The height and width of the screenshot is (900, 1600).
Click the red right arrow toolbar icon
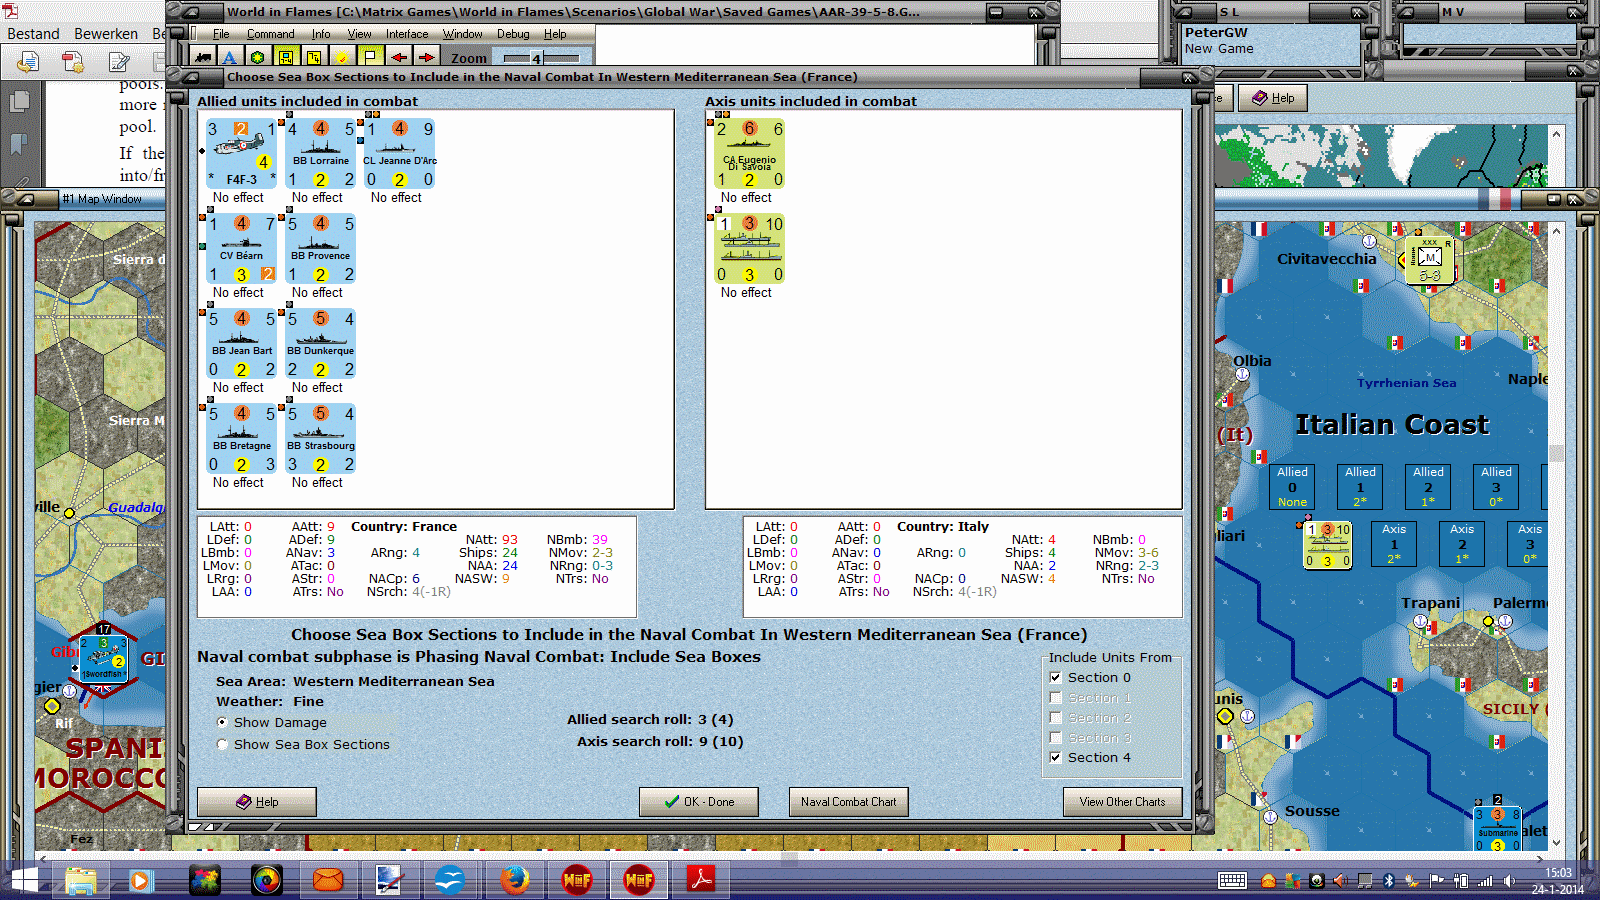point(427,57)
